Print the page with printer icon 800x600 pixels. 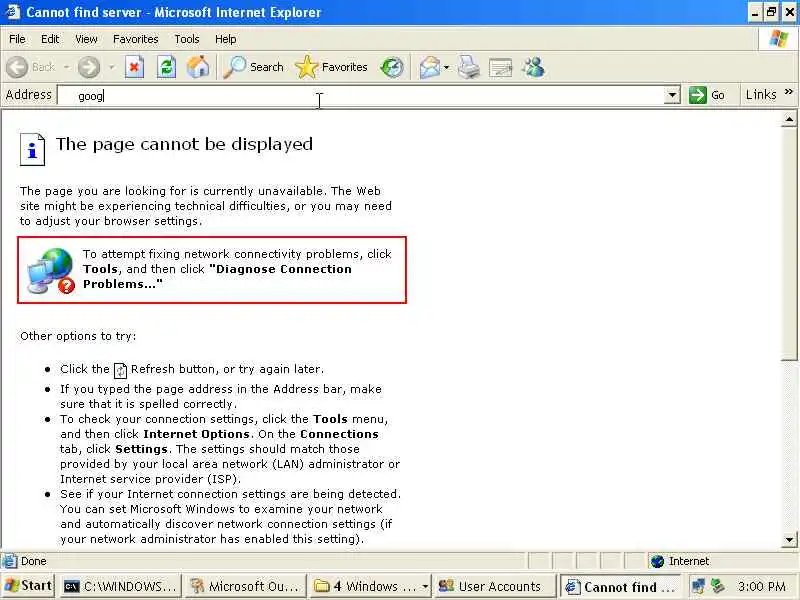[468, 67]
